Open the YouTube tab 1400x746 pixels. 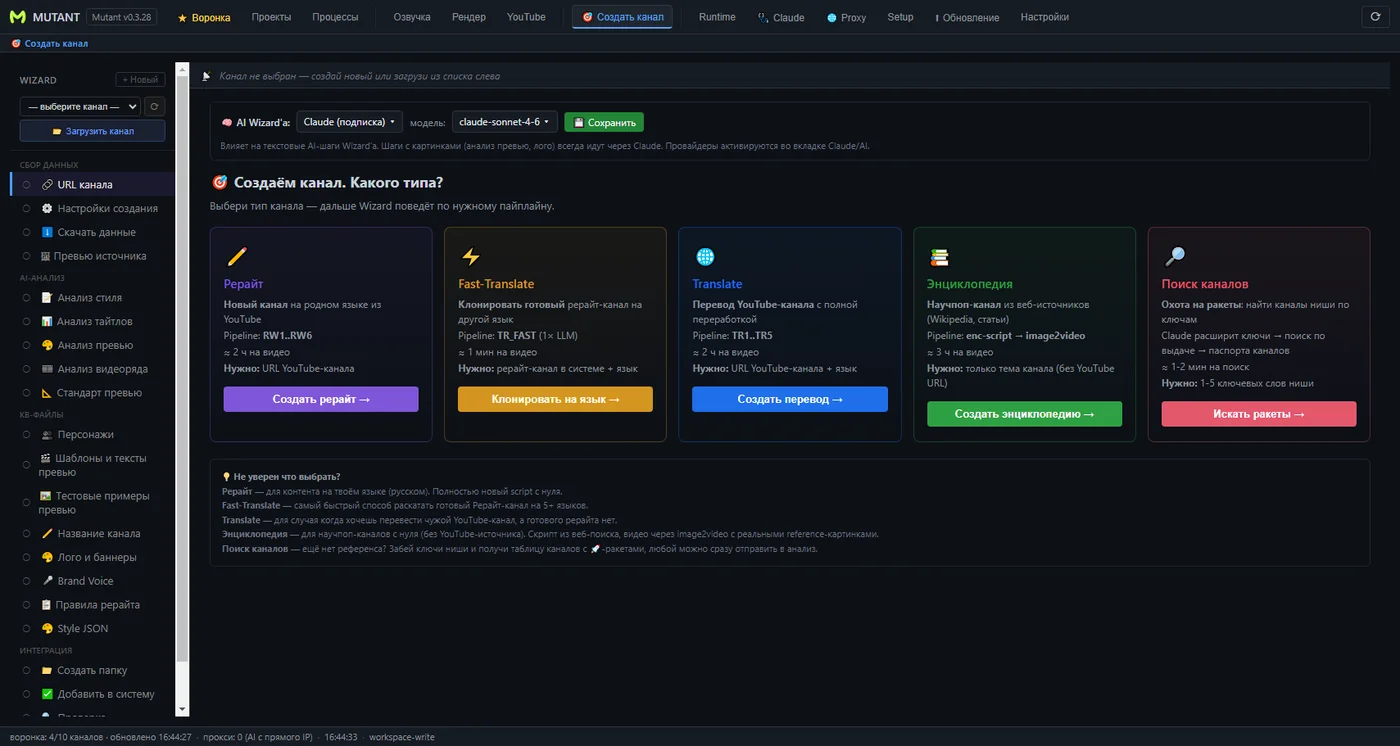pos(526,17)
